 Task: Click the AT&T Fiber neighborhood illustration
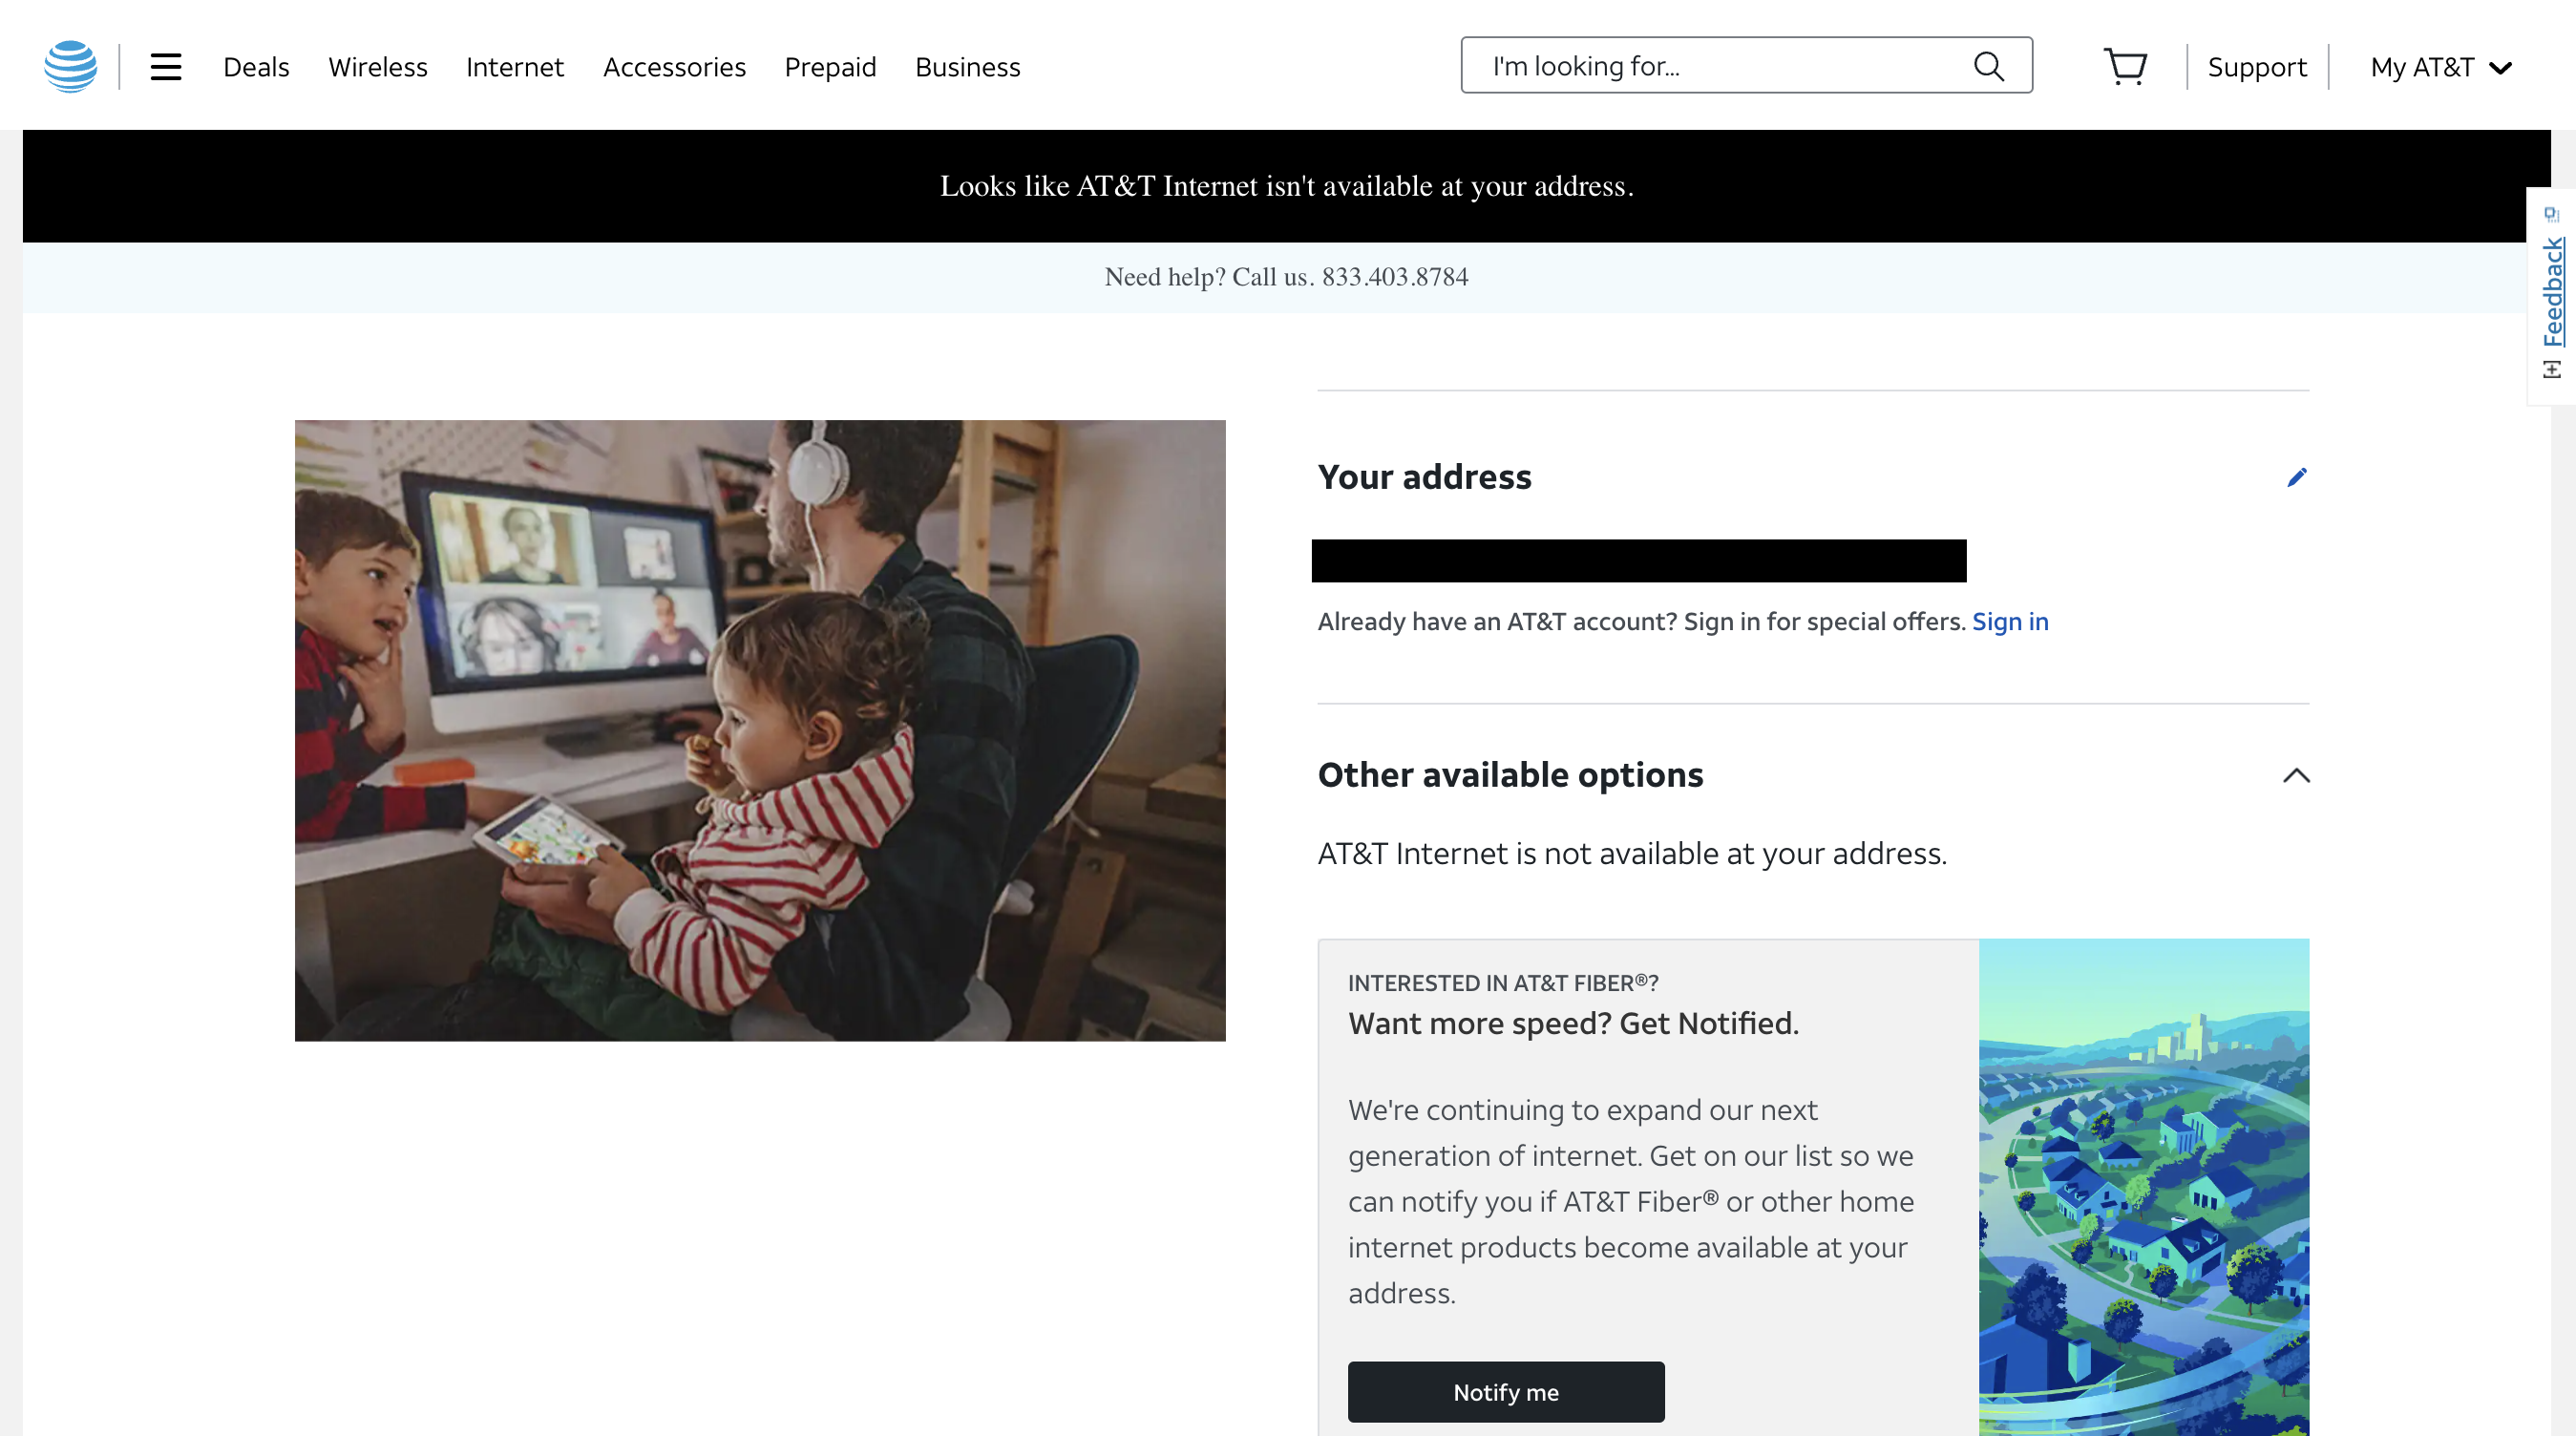coord(2144,1187)
